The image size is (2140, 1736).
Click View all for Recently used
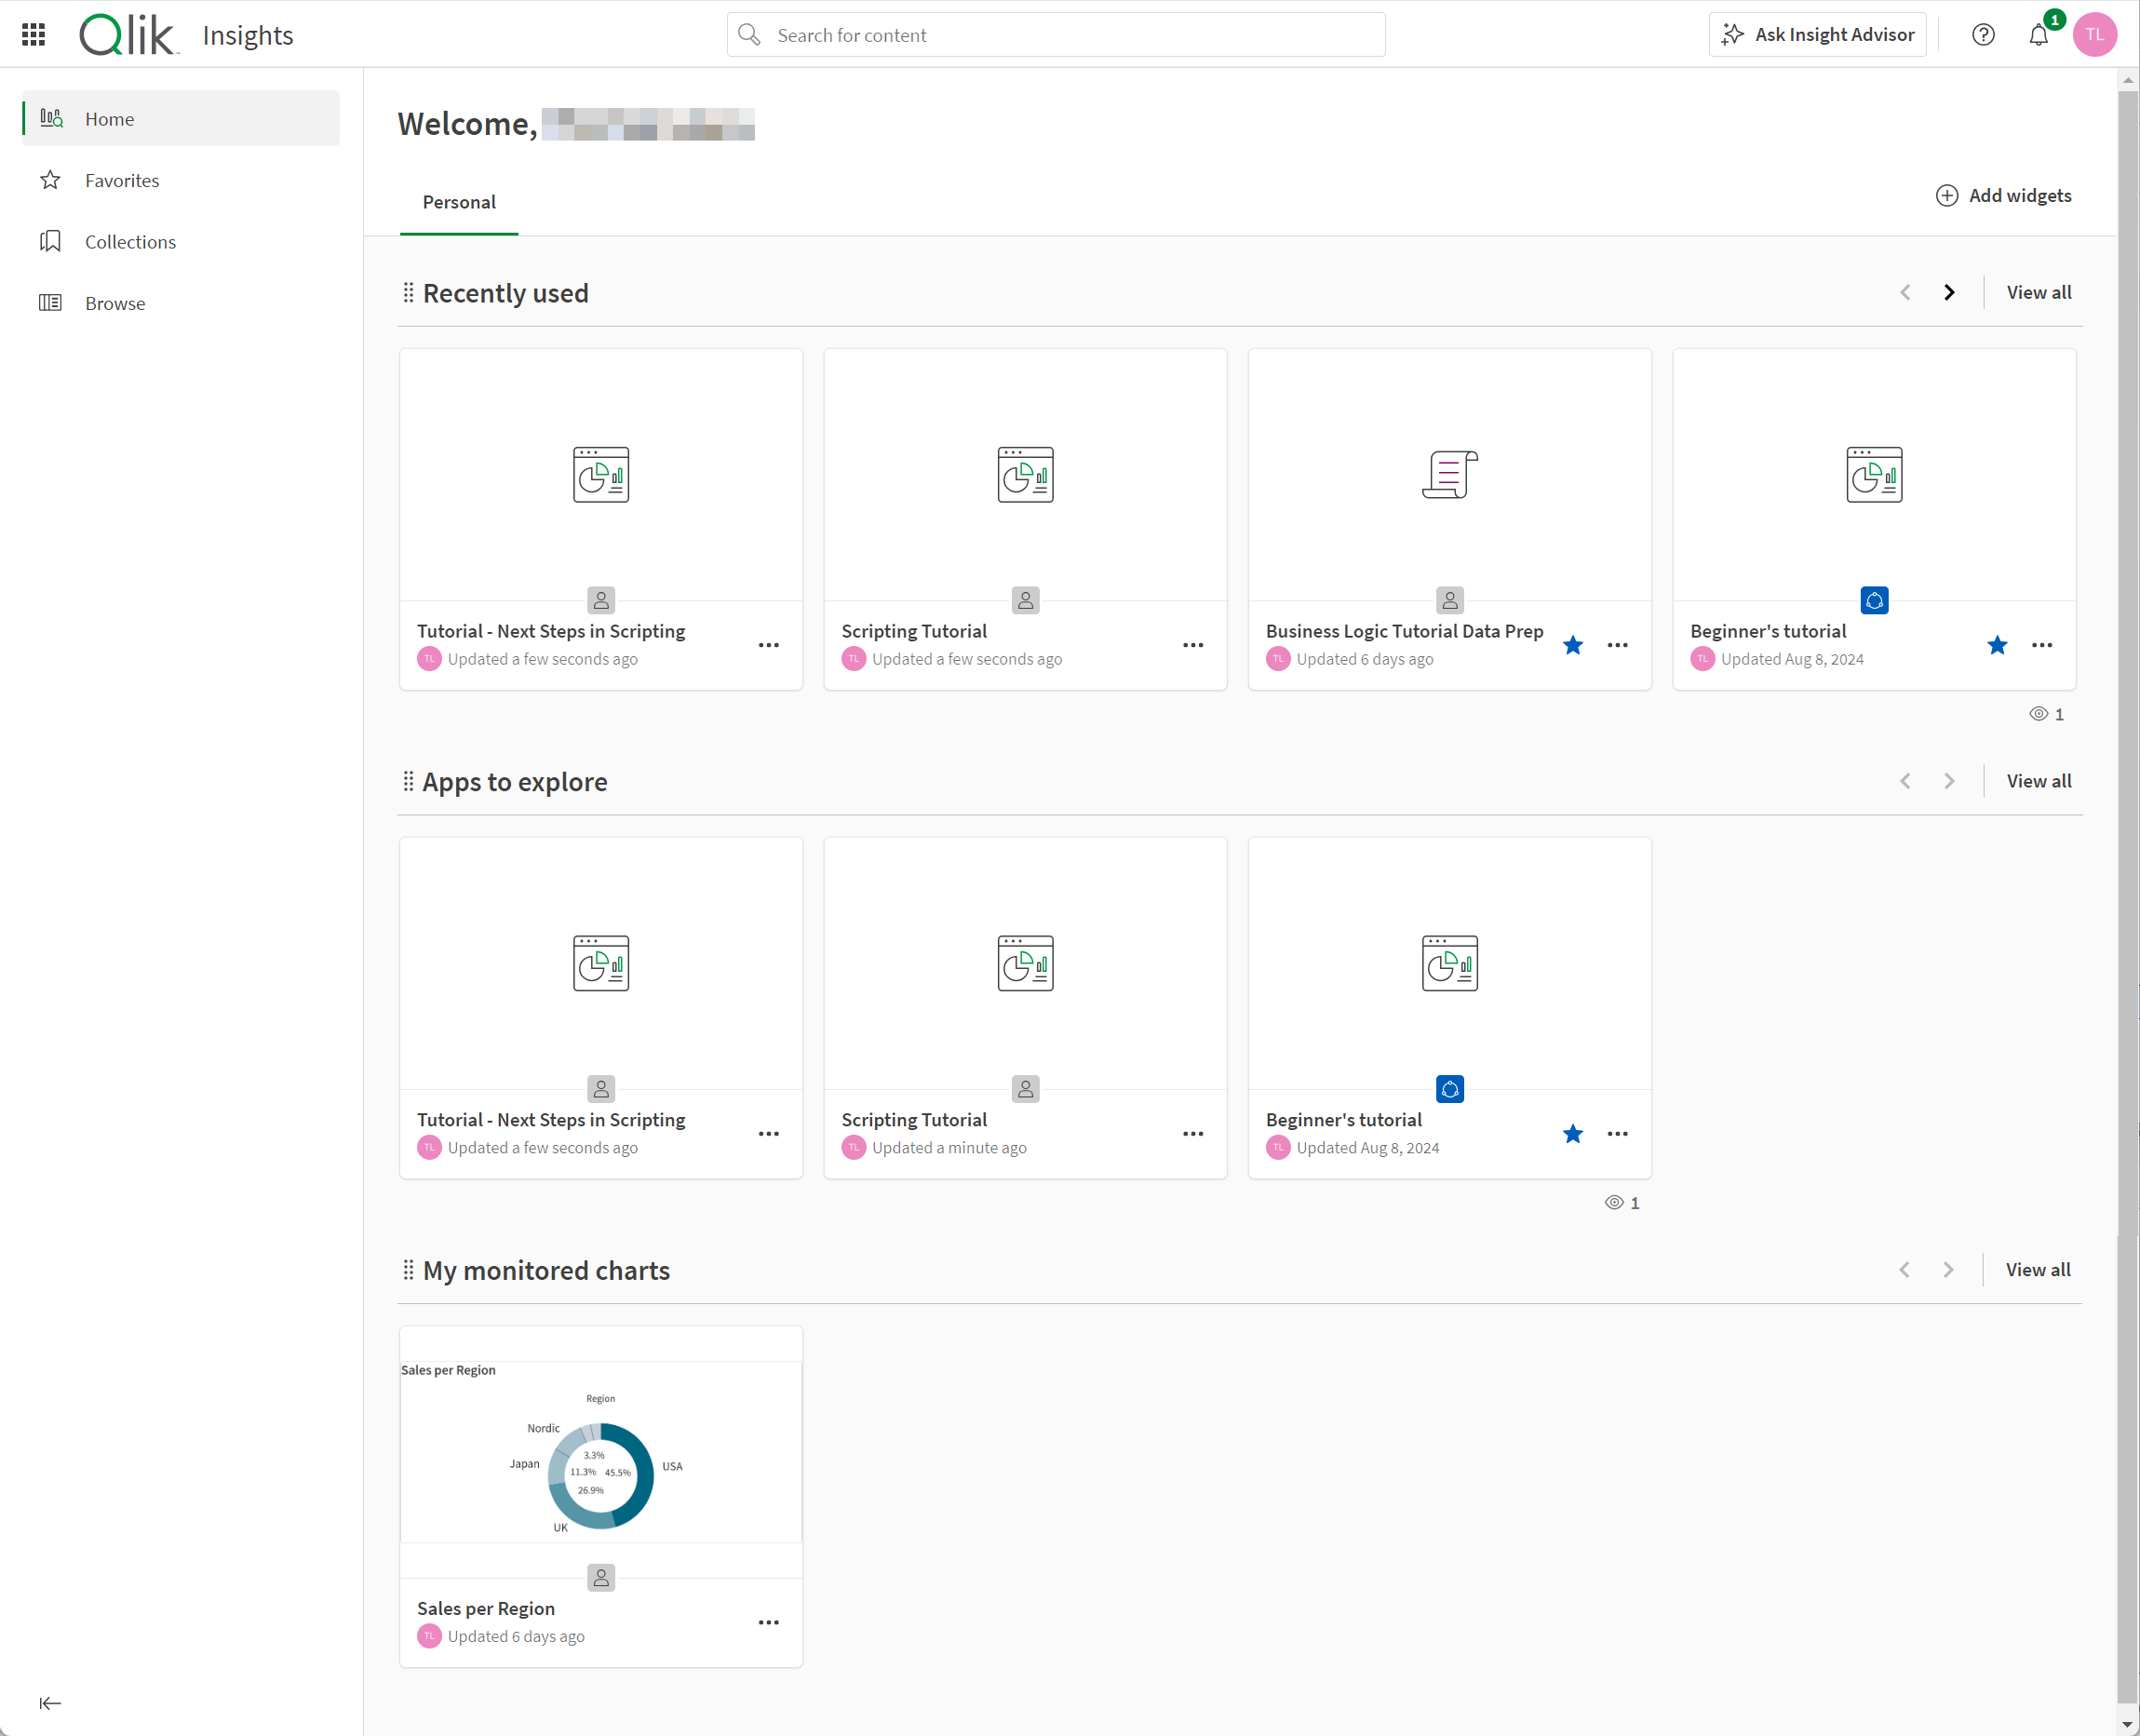coord(2039,292)
